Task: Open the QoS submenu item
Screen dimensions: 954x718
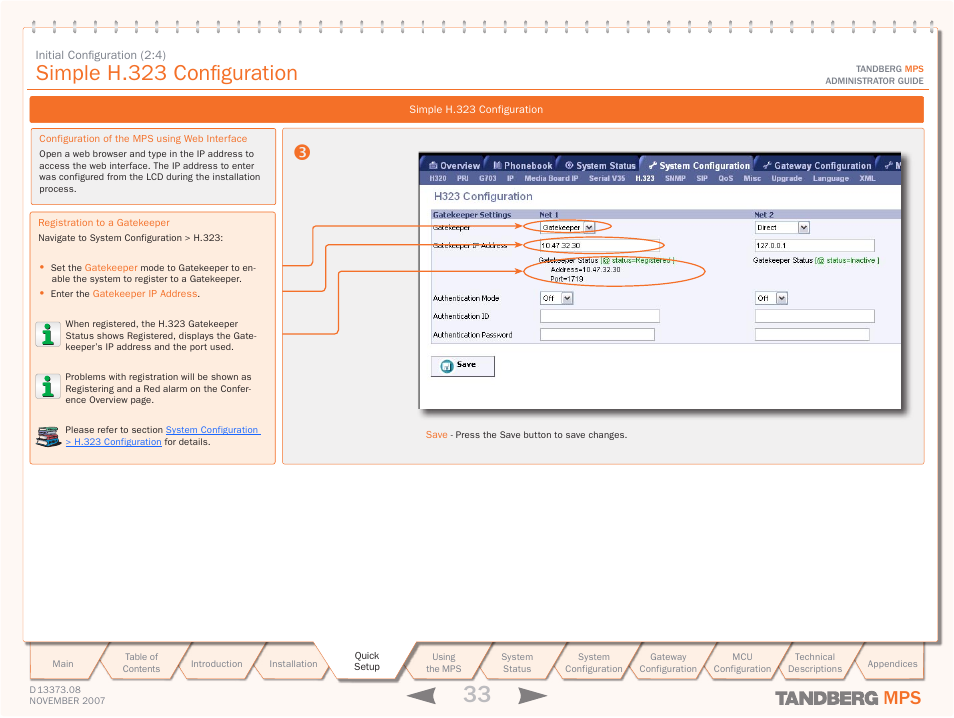Action: click(726, 178)
